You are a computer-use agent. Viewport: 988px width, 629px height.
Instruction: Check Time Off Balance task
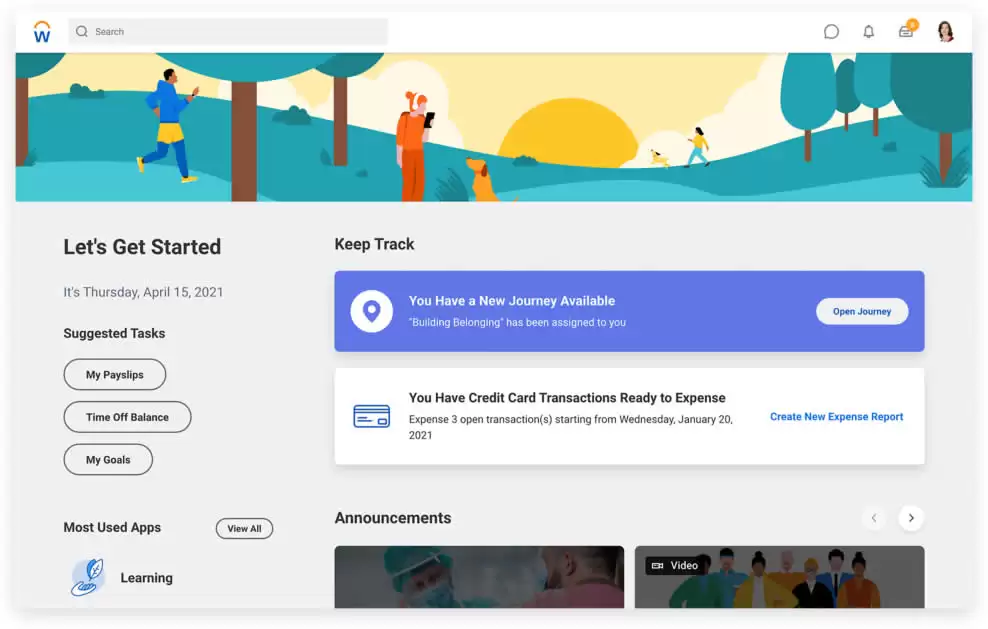coord(127,417)
